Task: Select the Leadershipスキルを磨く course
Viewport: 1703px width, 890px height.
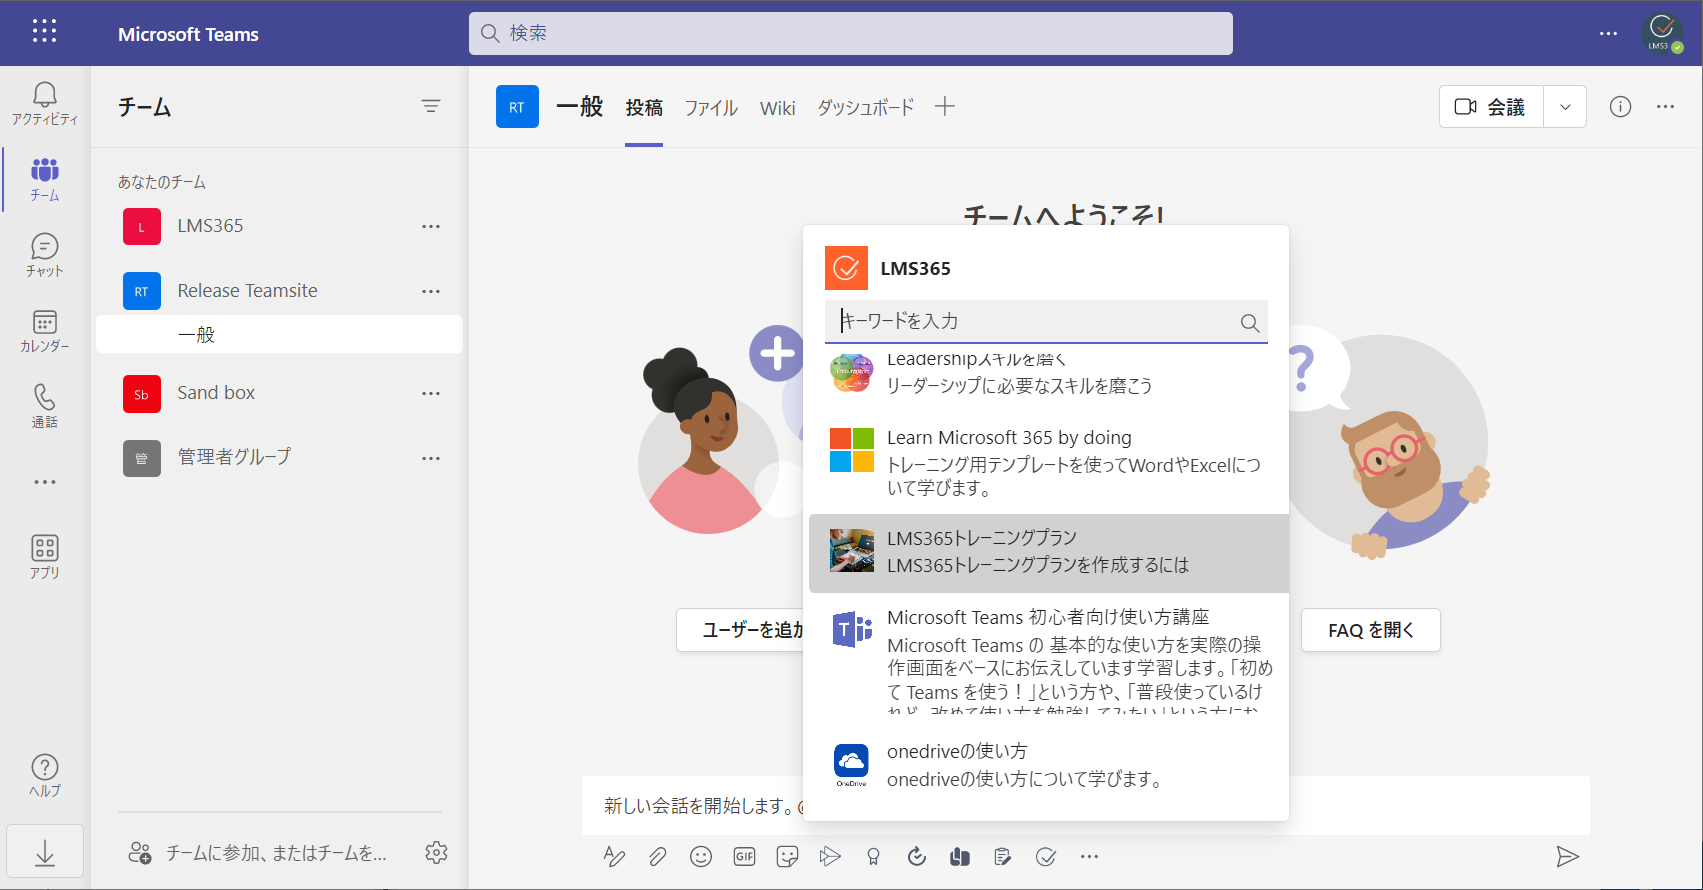Action: click(1048, 378)
